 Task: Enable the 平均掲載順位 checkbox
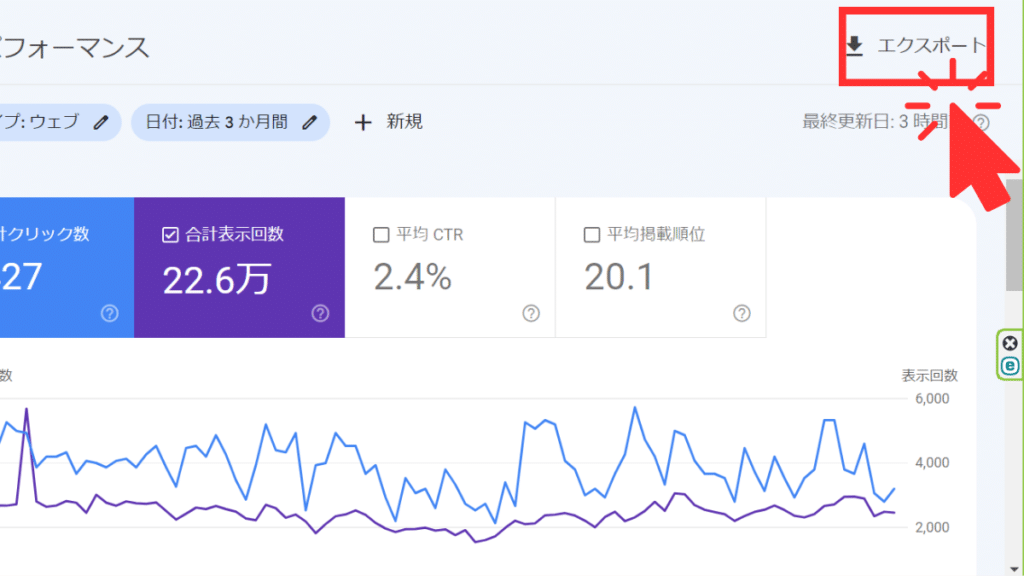pyautogui.click(x=590, y=234)
